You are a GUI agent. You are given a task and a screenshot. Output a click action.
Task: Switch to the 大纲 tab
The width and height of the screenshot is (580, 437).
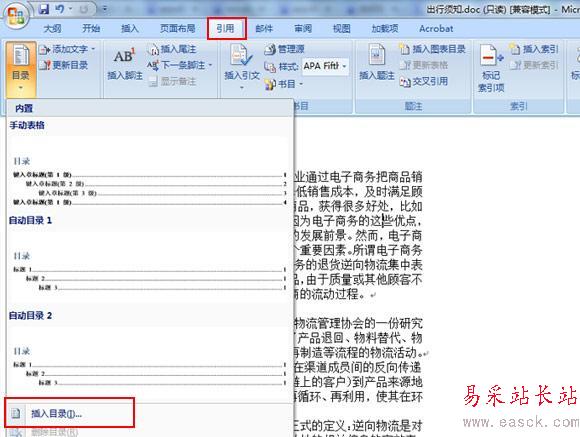pos(53,28)
